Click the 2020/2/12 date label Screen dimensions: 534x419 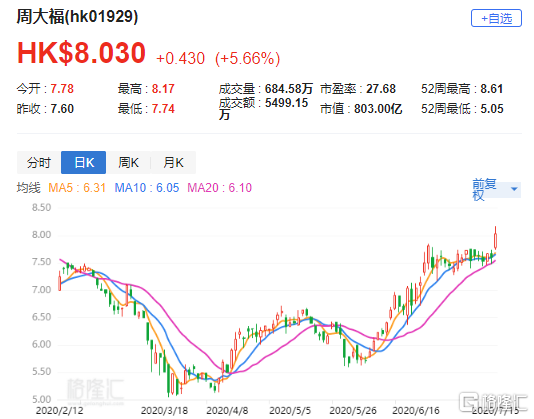click(60, 410)
